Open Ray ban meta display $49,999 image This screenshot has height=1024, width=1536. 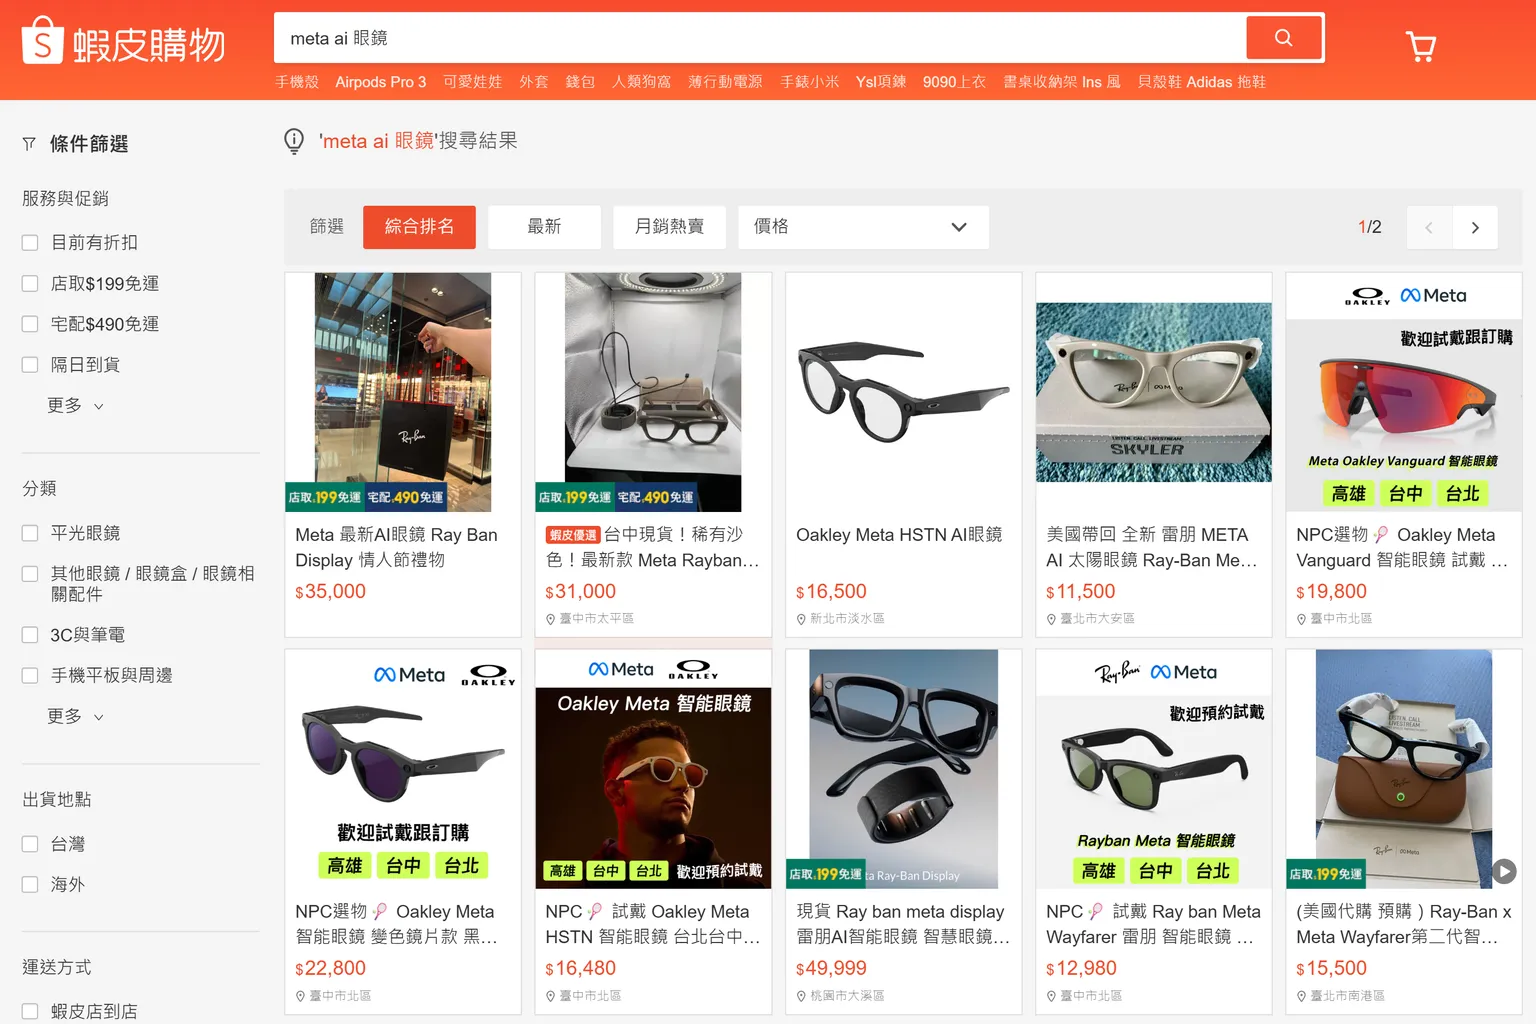coord(904,769)
